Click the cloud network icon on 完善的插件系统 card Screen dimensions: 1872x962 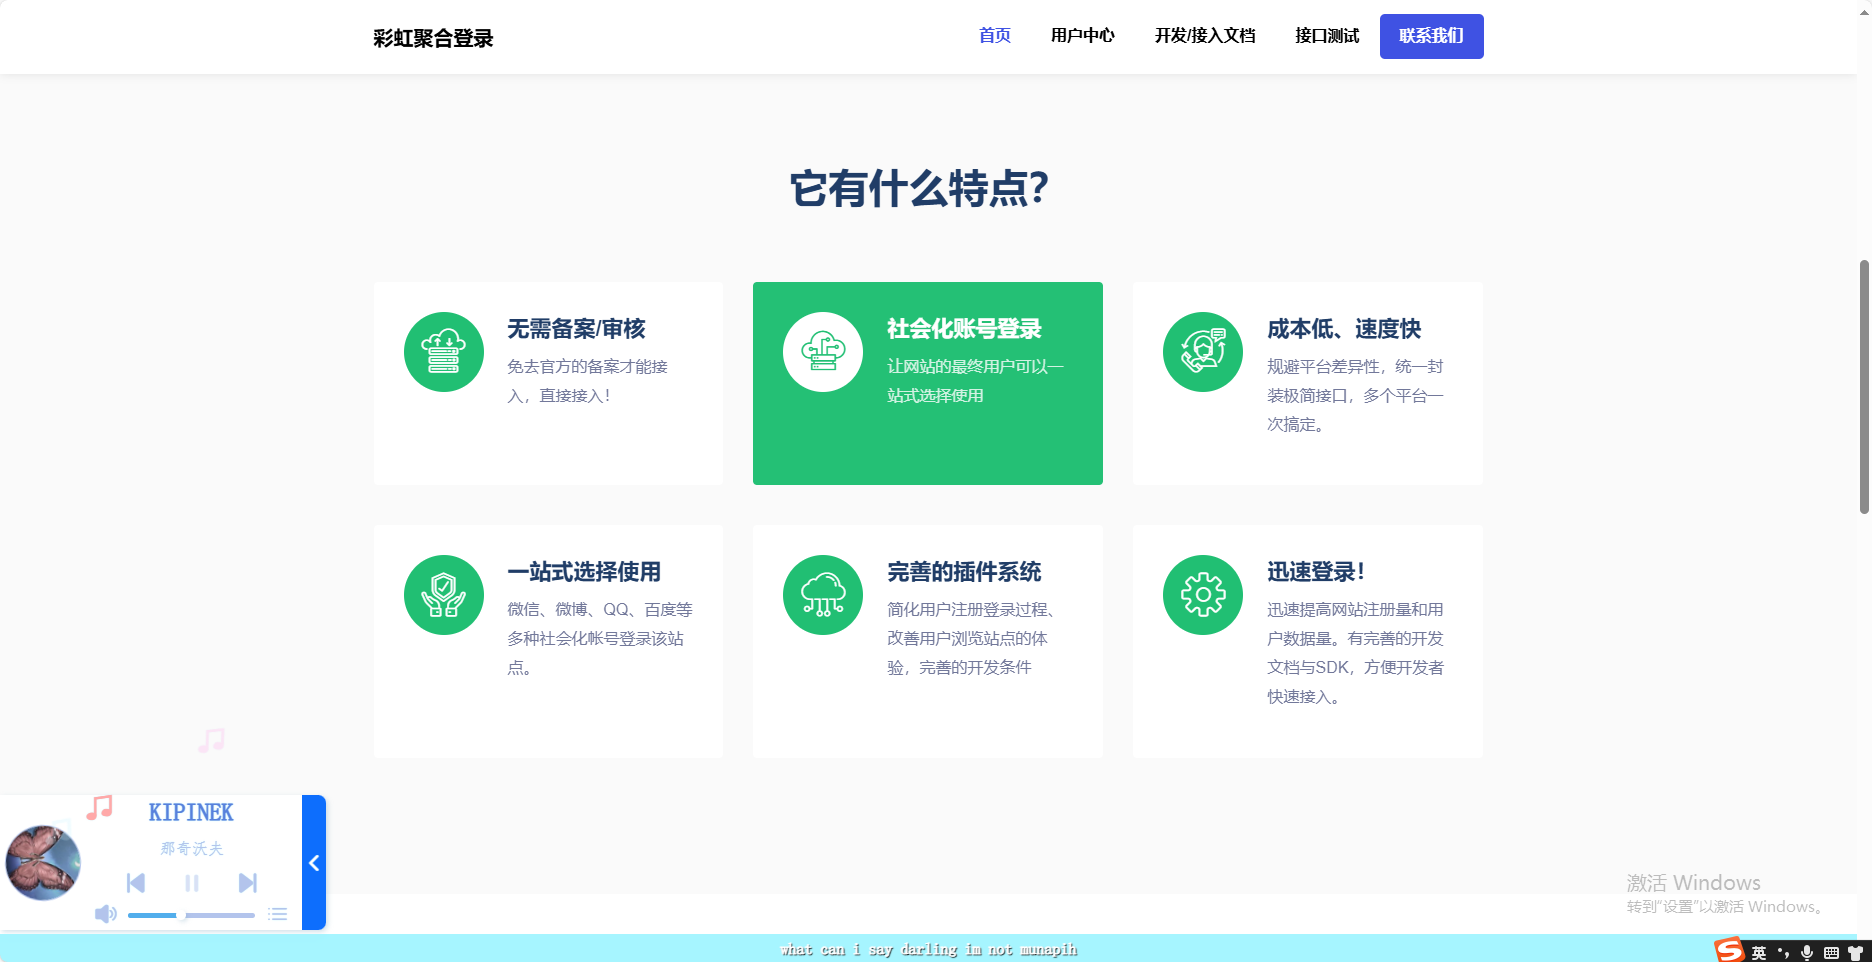point(823,594)
